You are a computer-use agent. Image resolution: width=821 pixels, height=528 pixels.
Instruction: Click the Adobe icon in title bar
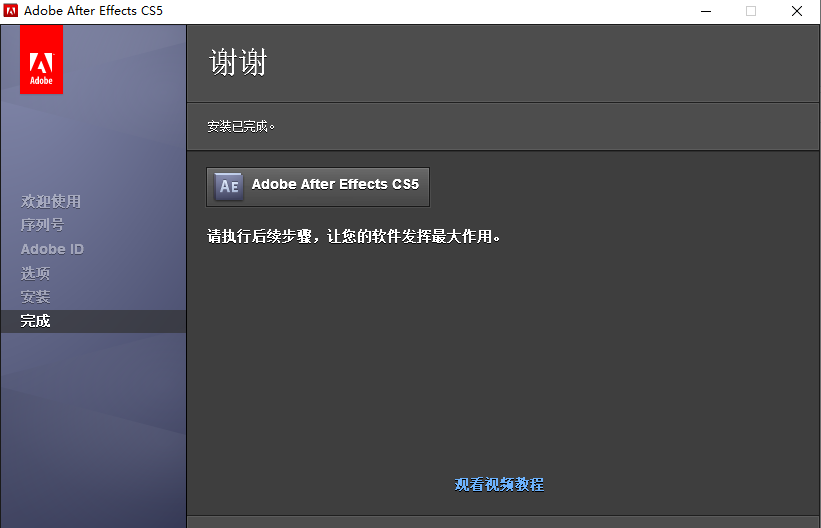[10, 10]
